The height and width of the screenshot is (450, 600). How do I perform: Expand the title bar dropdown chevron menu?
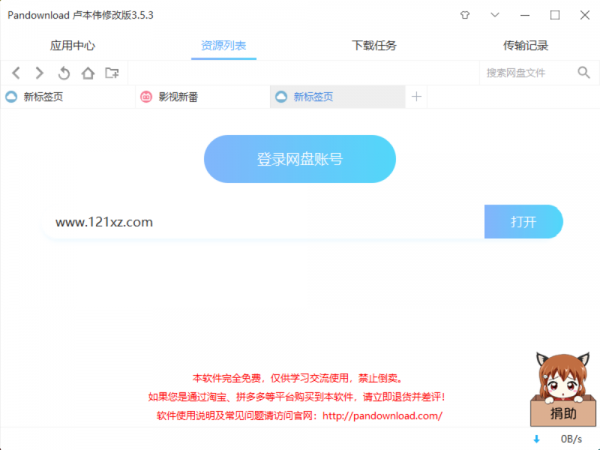click(x=495, y=15)
